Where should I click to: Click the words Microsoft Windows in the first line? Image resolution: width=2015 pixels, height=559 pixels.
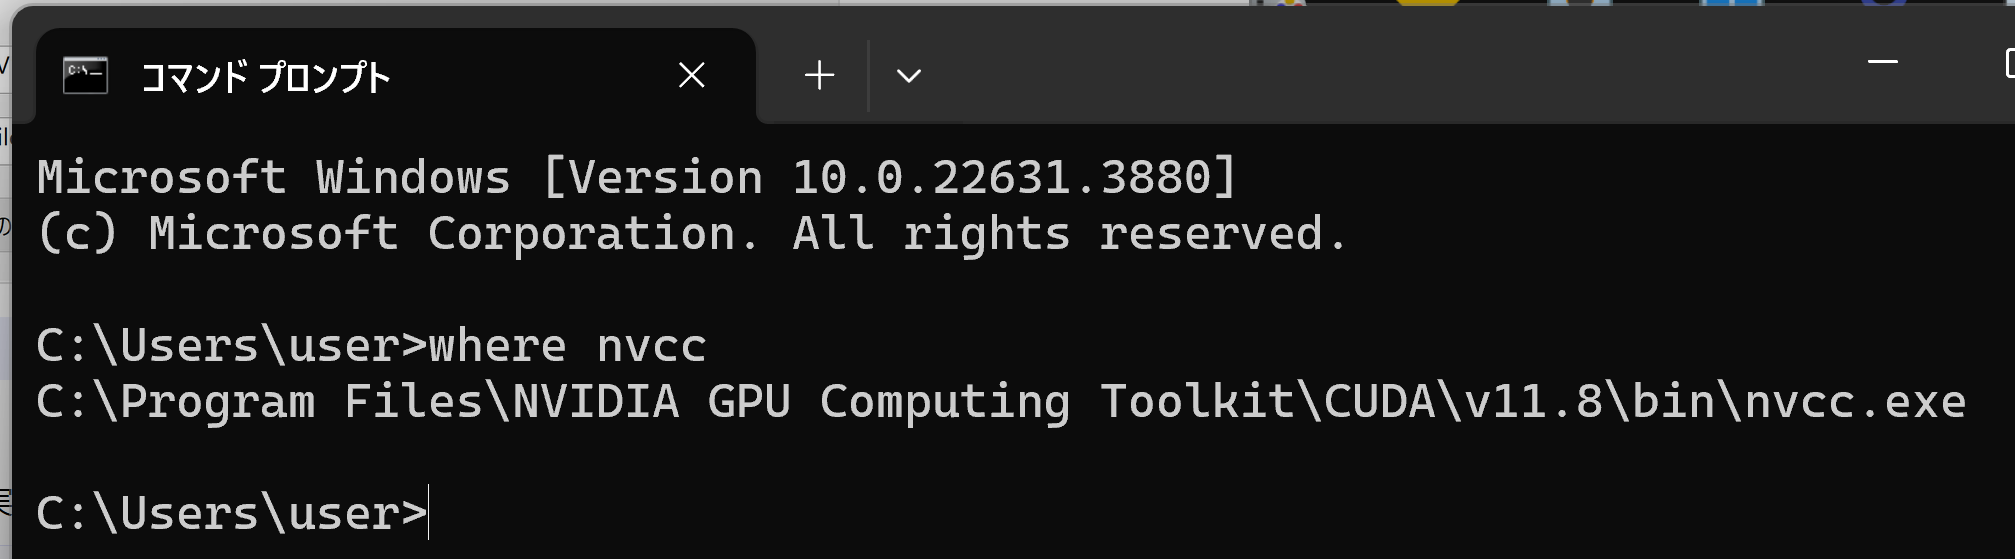point(274,178)
